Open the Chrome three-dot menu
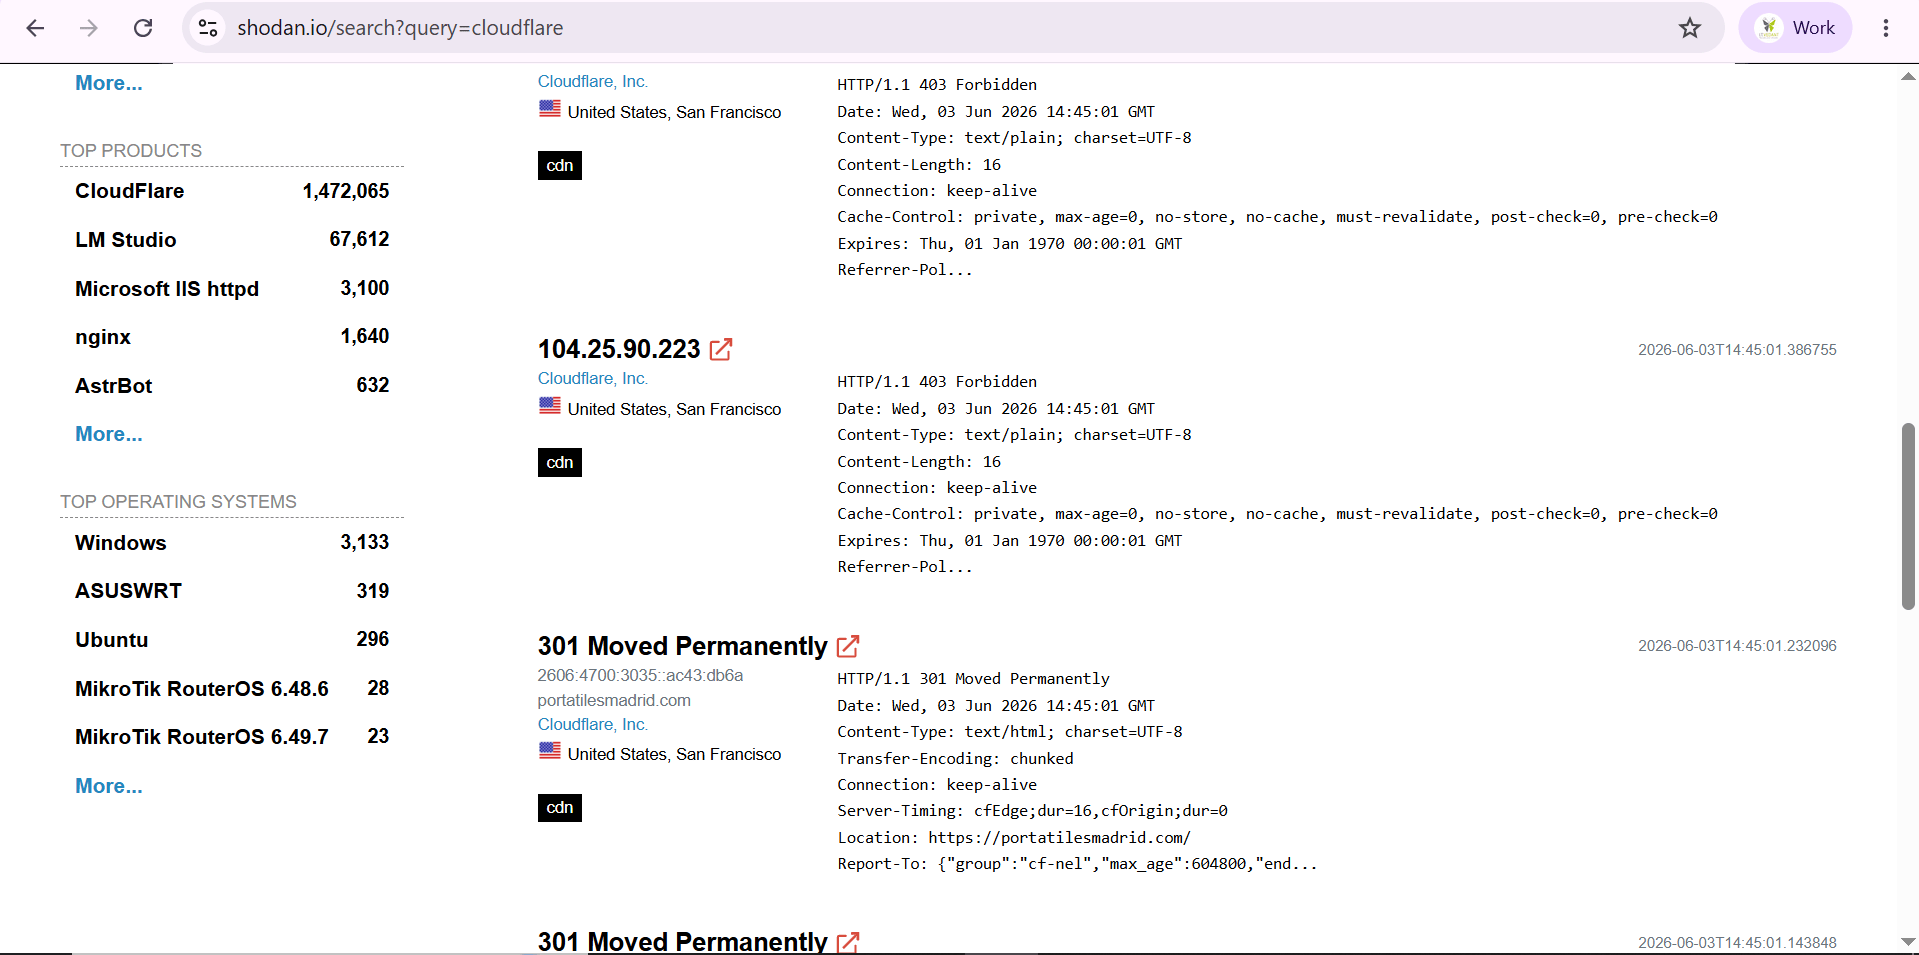Image resolution: width=1919 pixels, height=955 pixels. point(1885,28)
